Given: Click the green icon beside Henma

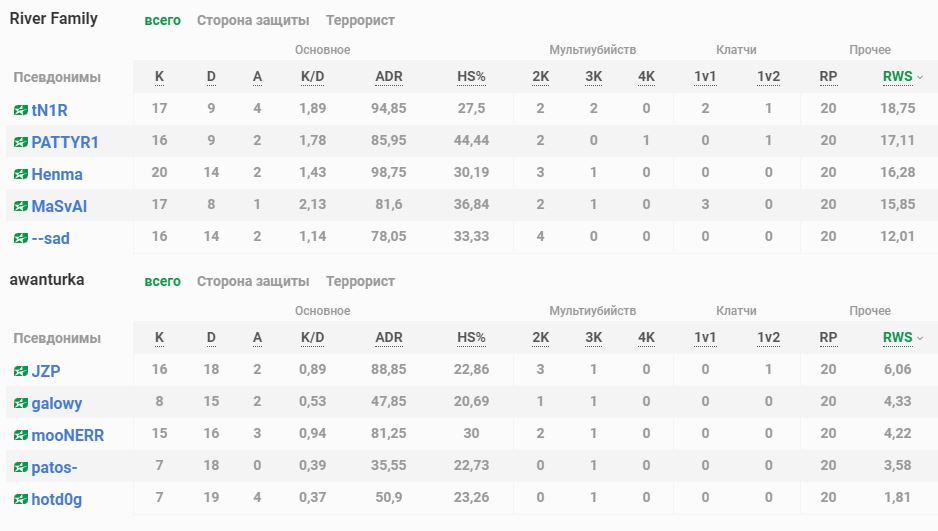Looking at the screenshot, I should tap(21, 174).
